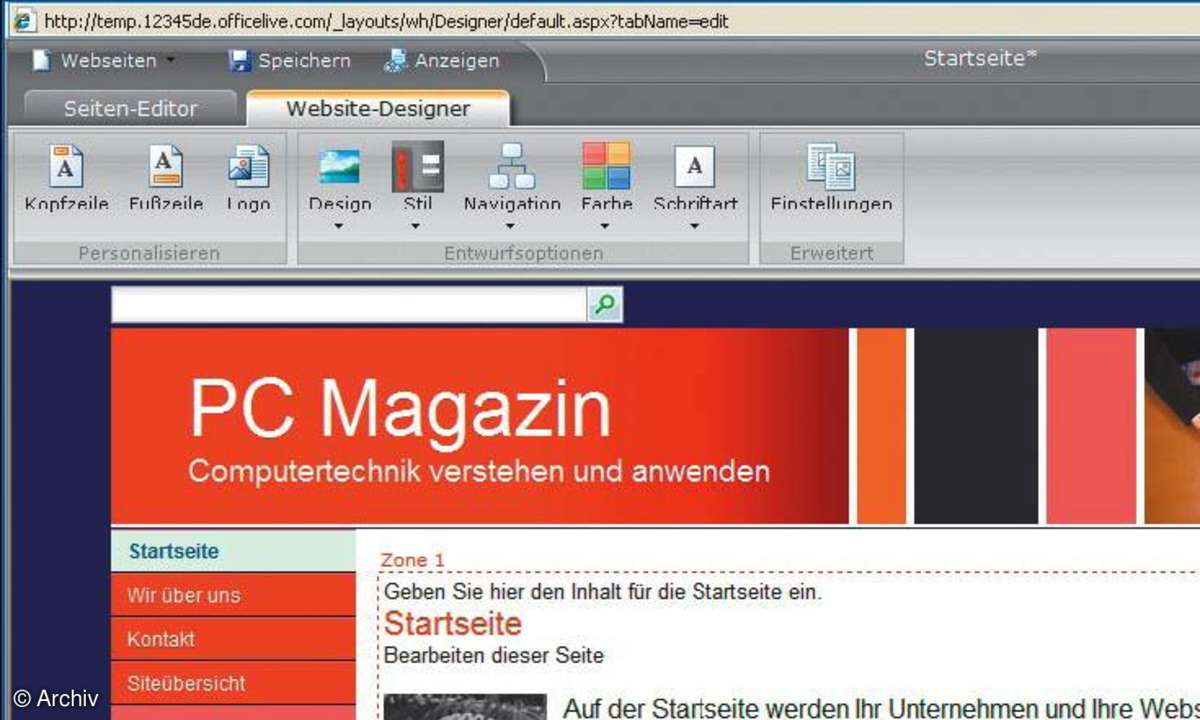The image size is (1200, 720).
Task: Expand the Farbe dropdown arrow
Action: coord(606,227)
